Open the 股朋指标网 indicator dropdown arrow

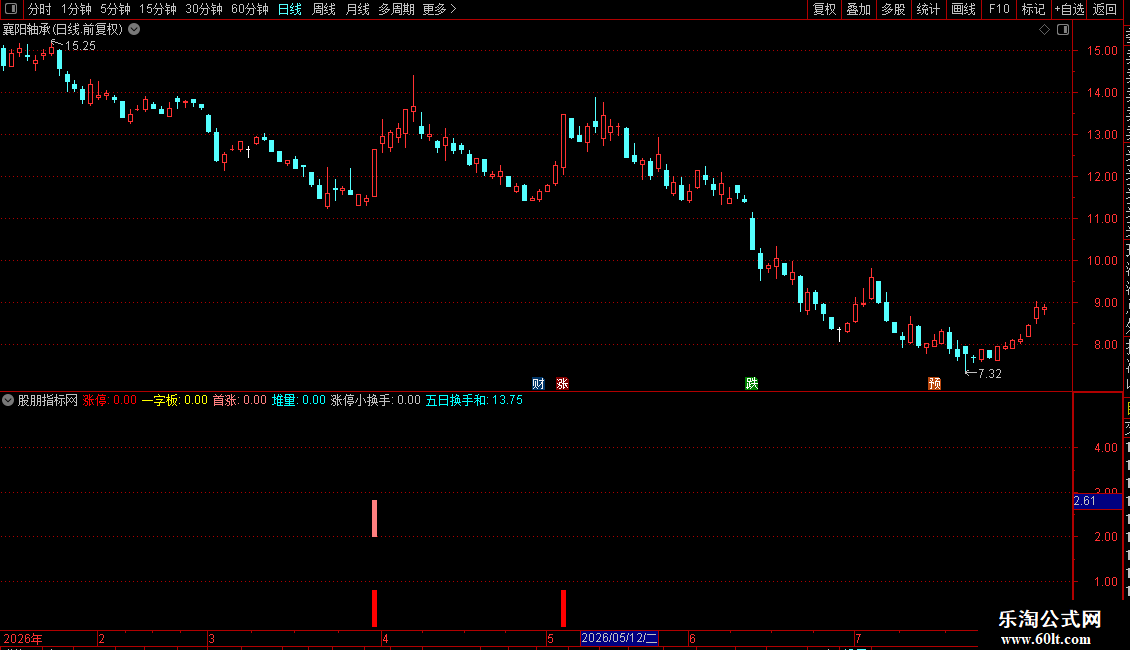[x=8, y=400]
